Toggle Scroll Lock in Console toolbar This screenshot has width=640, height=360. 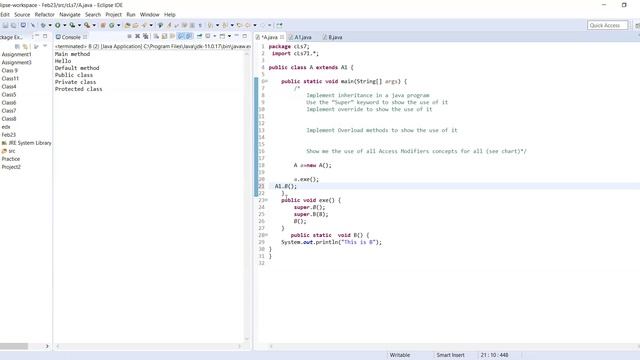(164, 37)
